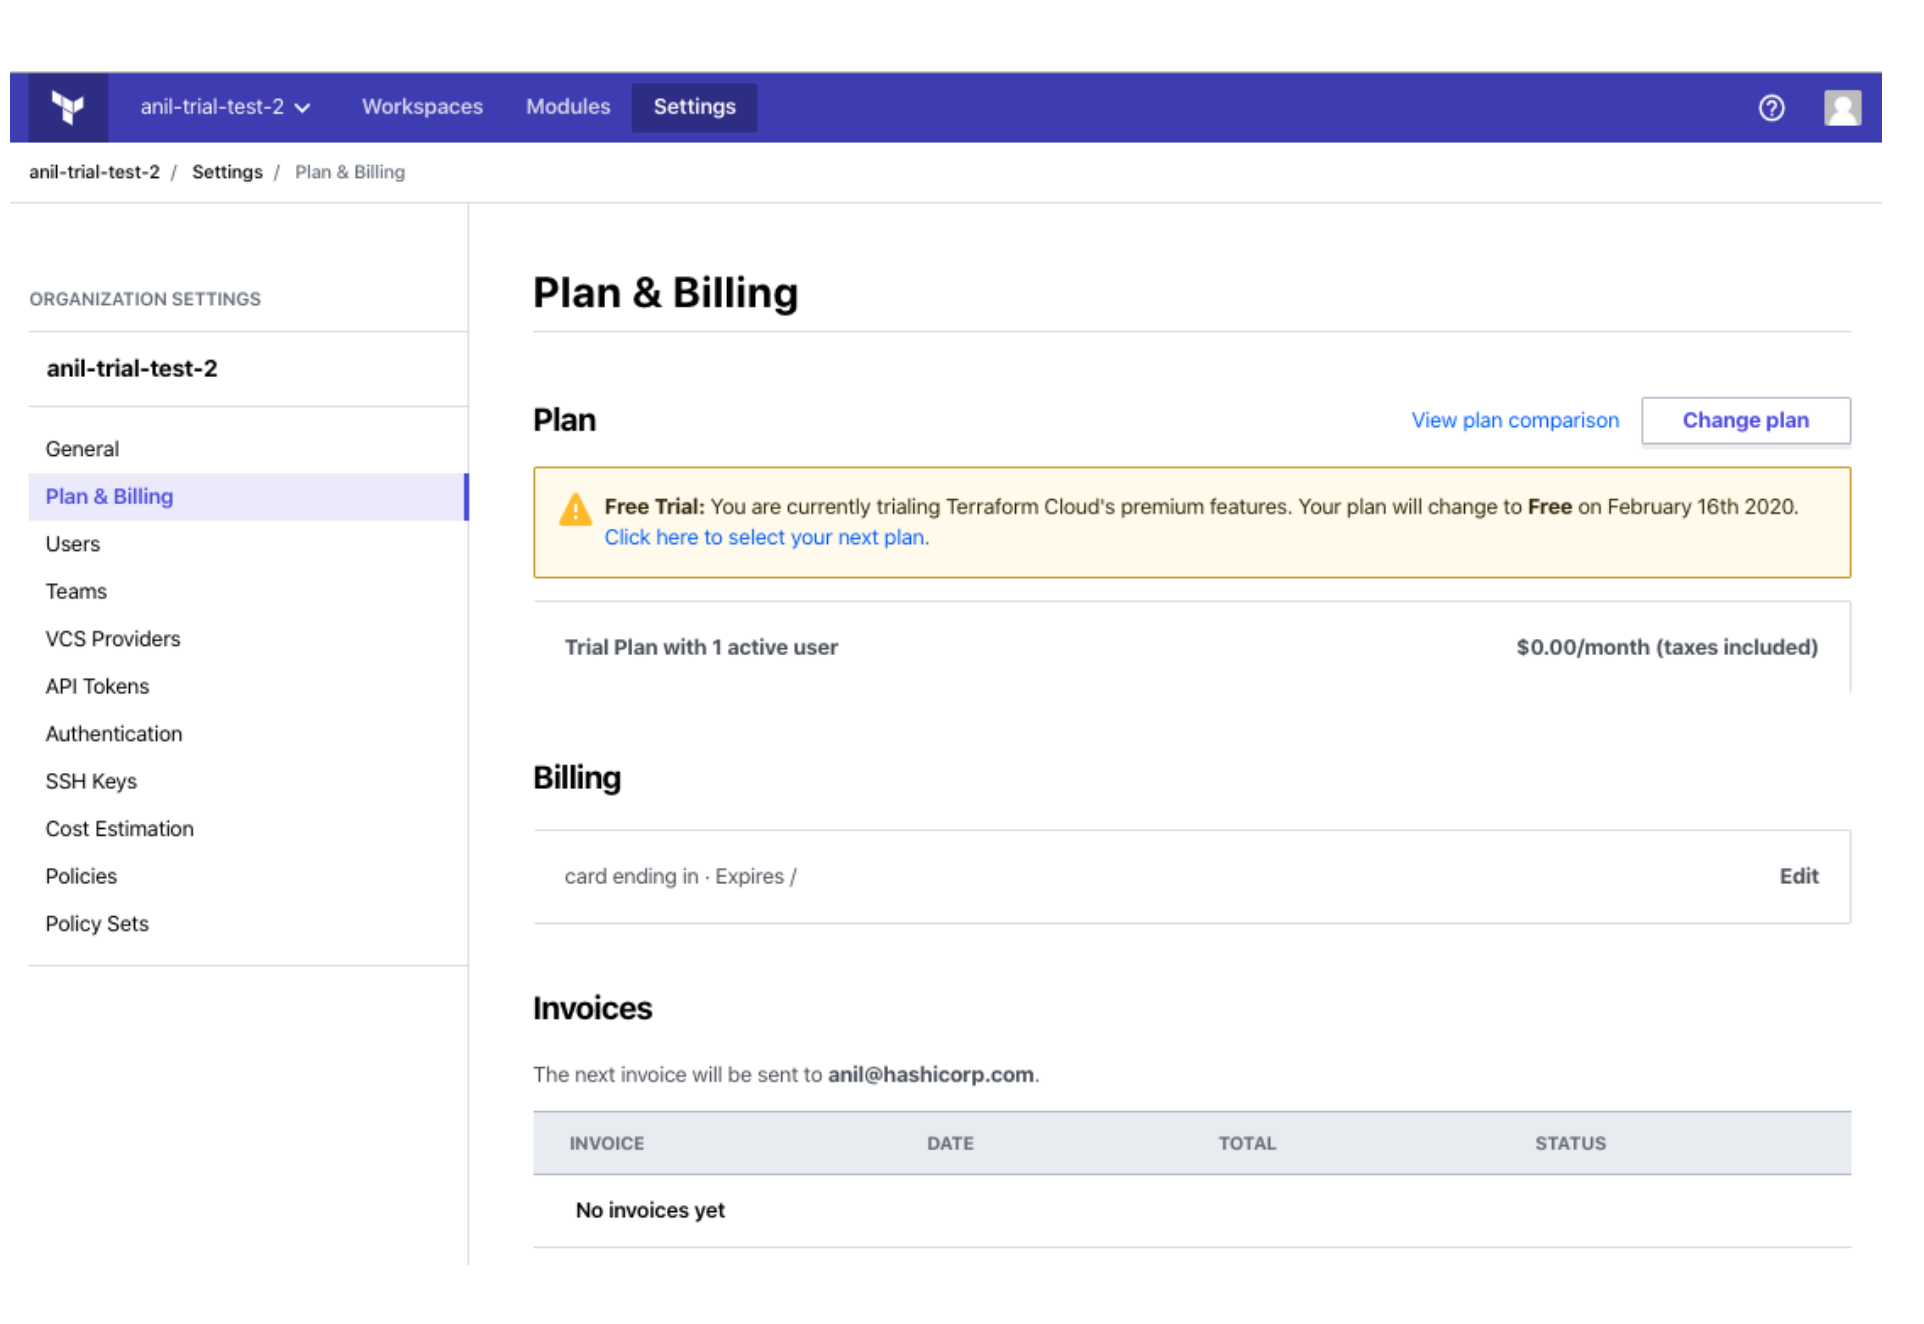Select Users in the settings sidebar

pyautogui.click(x=73, y=545)
